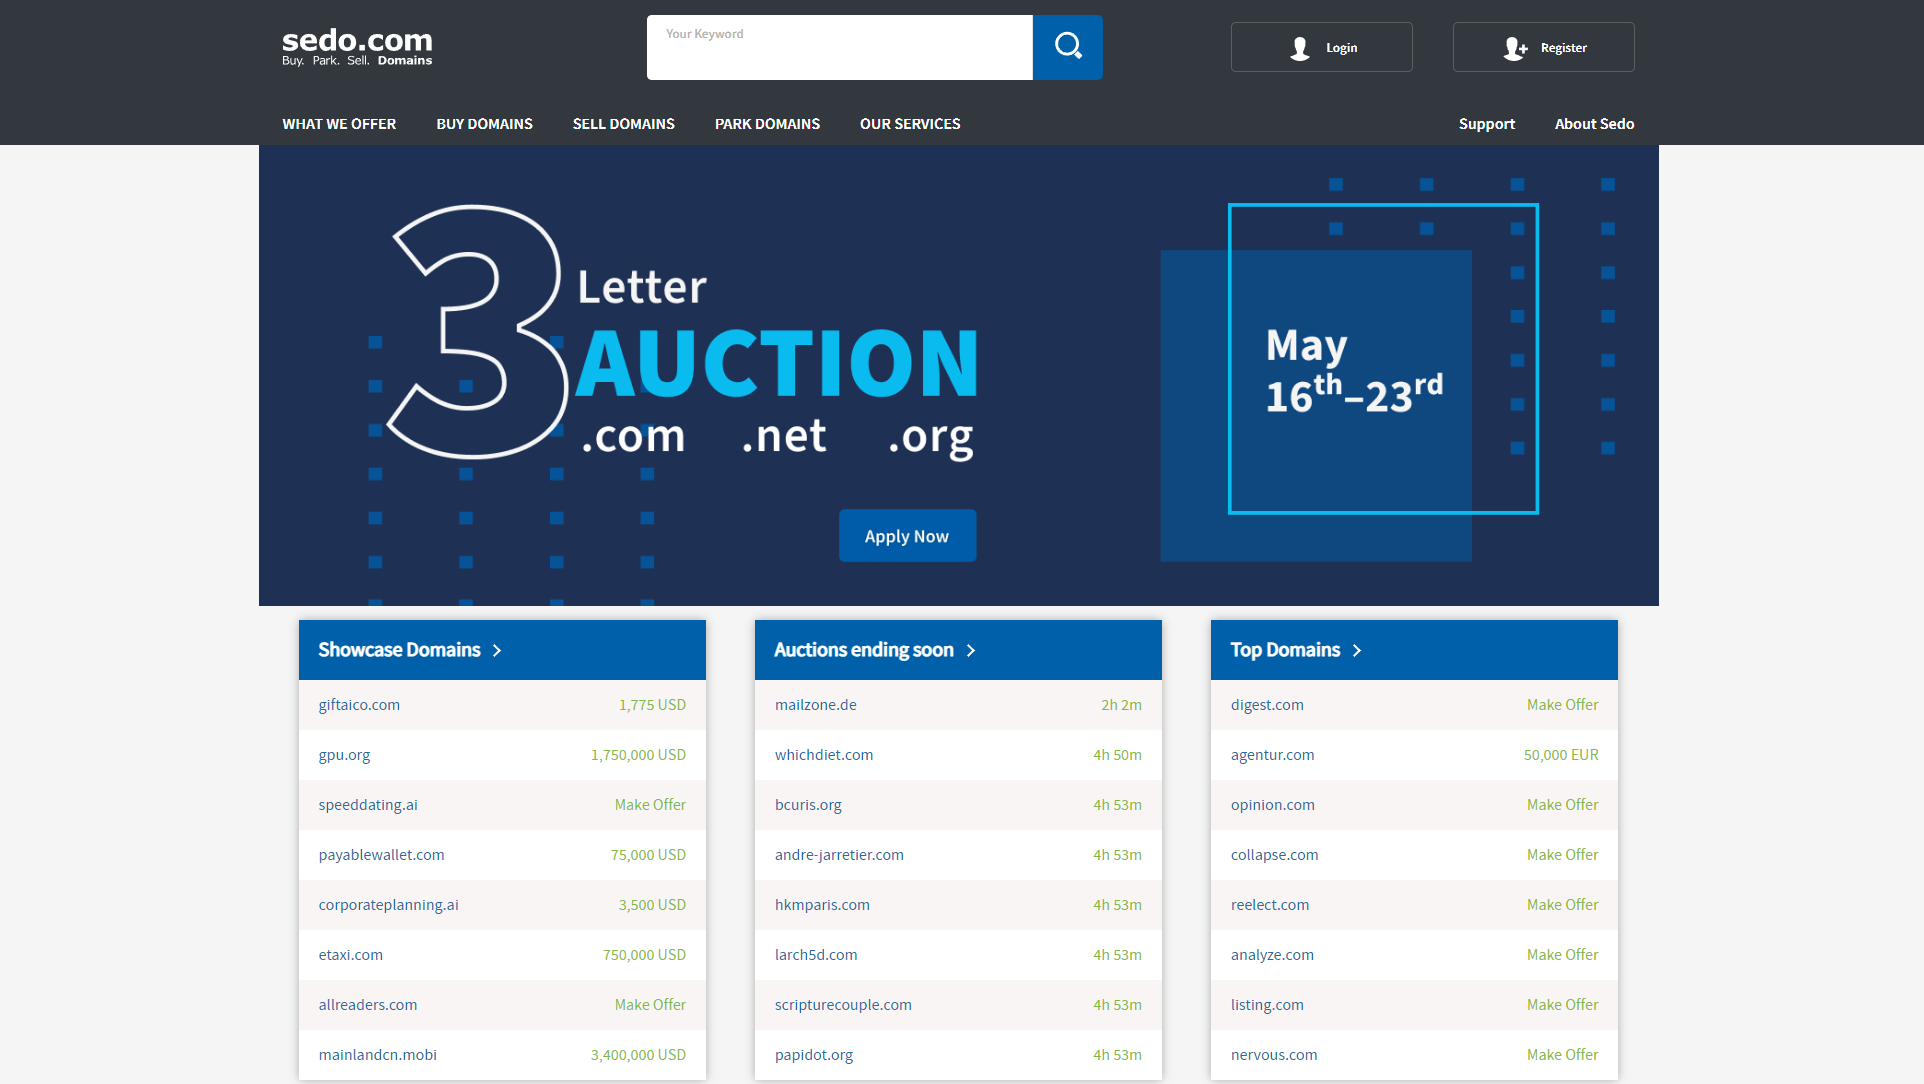Open opinion.com top domain
1924x1084 pixels.
click(x=1272, y=805)
